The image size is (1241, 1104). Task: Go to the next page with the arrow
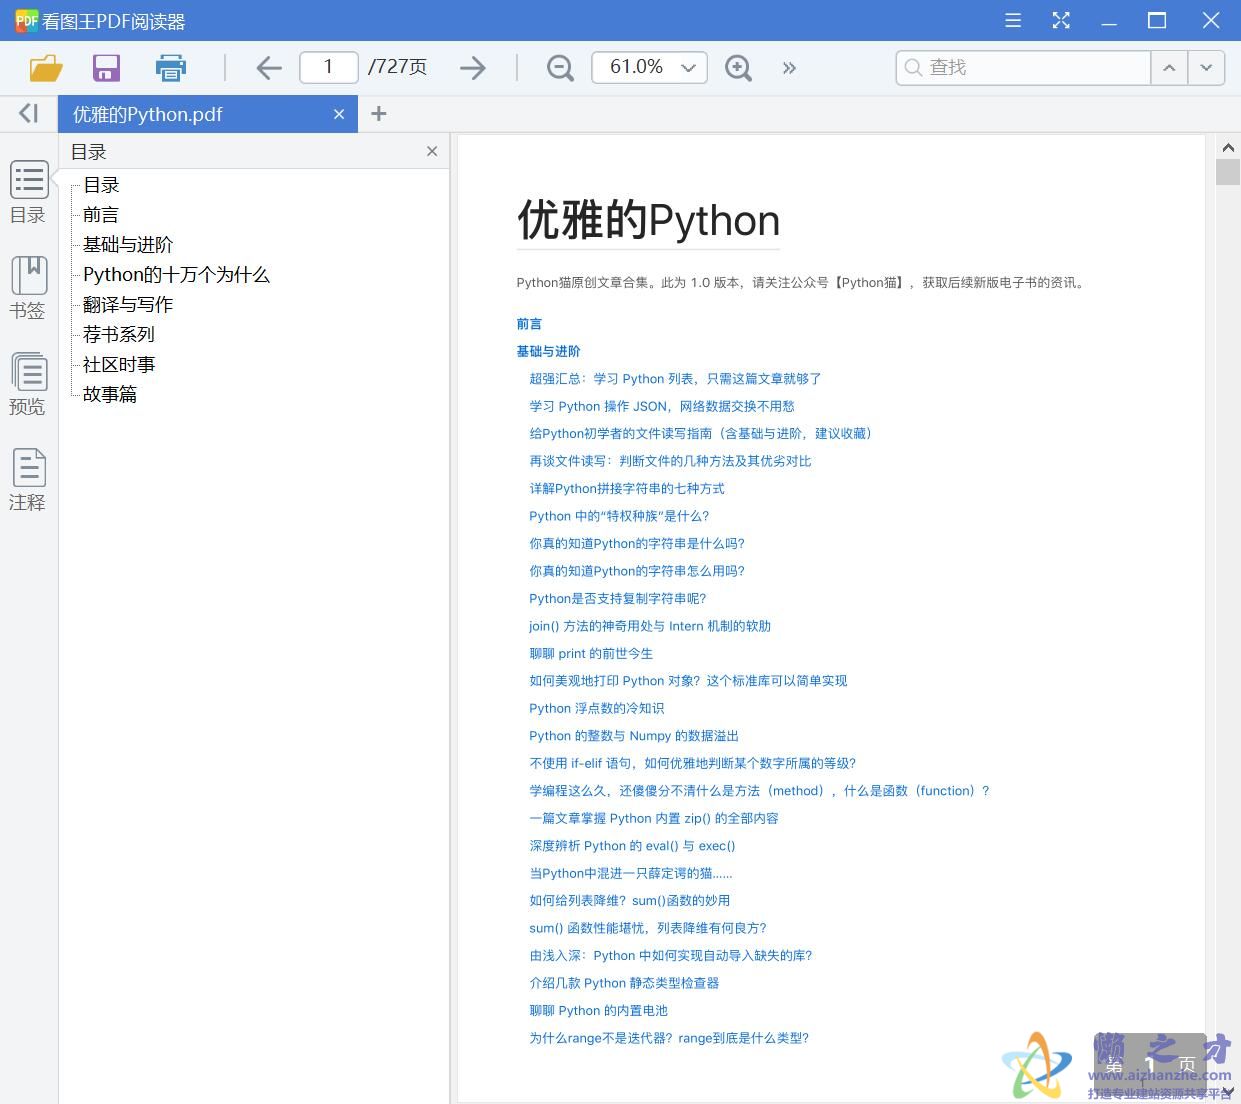point(472,67)
